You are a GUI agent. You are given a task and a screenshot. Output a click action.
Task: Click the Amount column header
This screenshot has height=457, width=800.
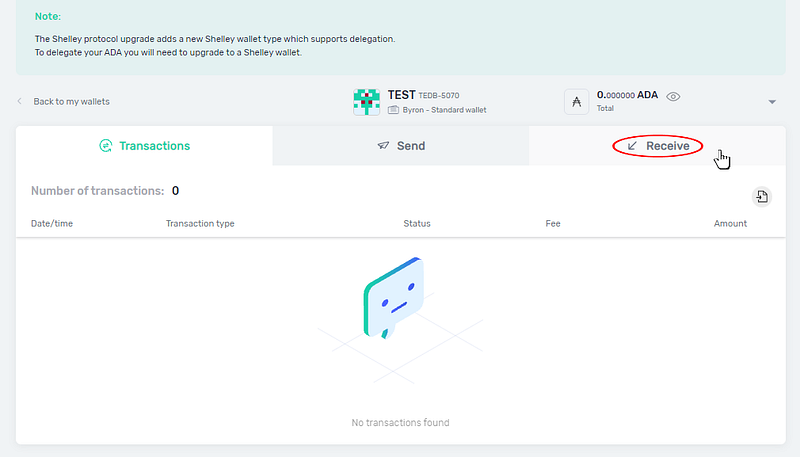(730, 223)
